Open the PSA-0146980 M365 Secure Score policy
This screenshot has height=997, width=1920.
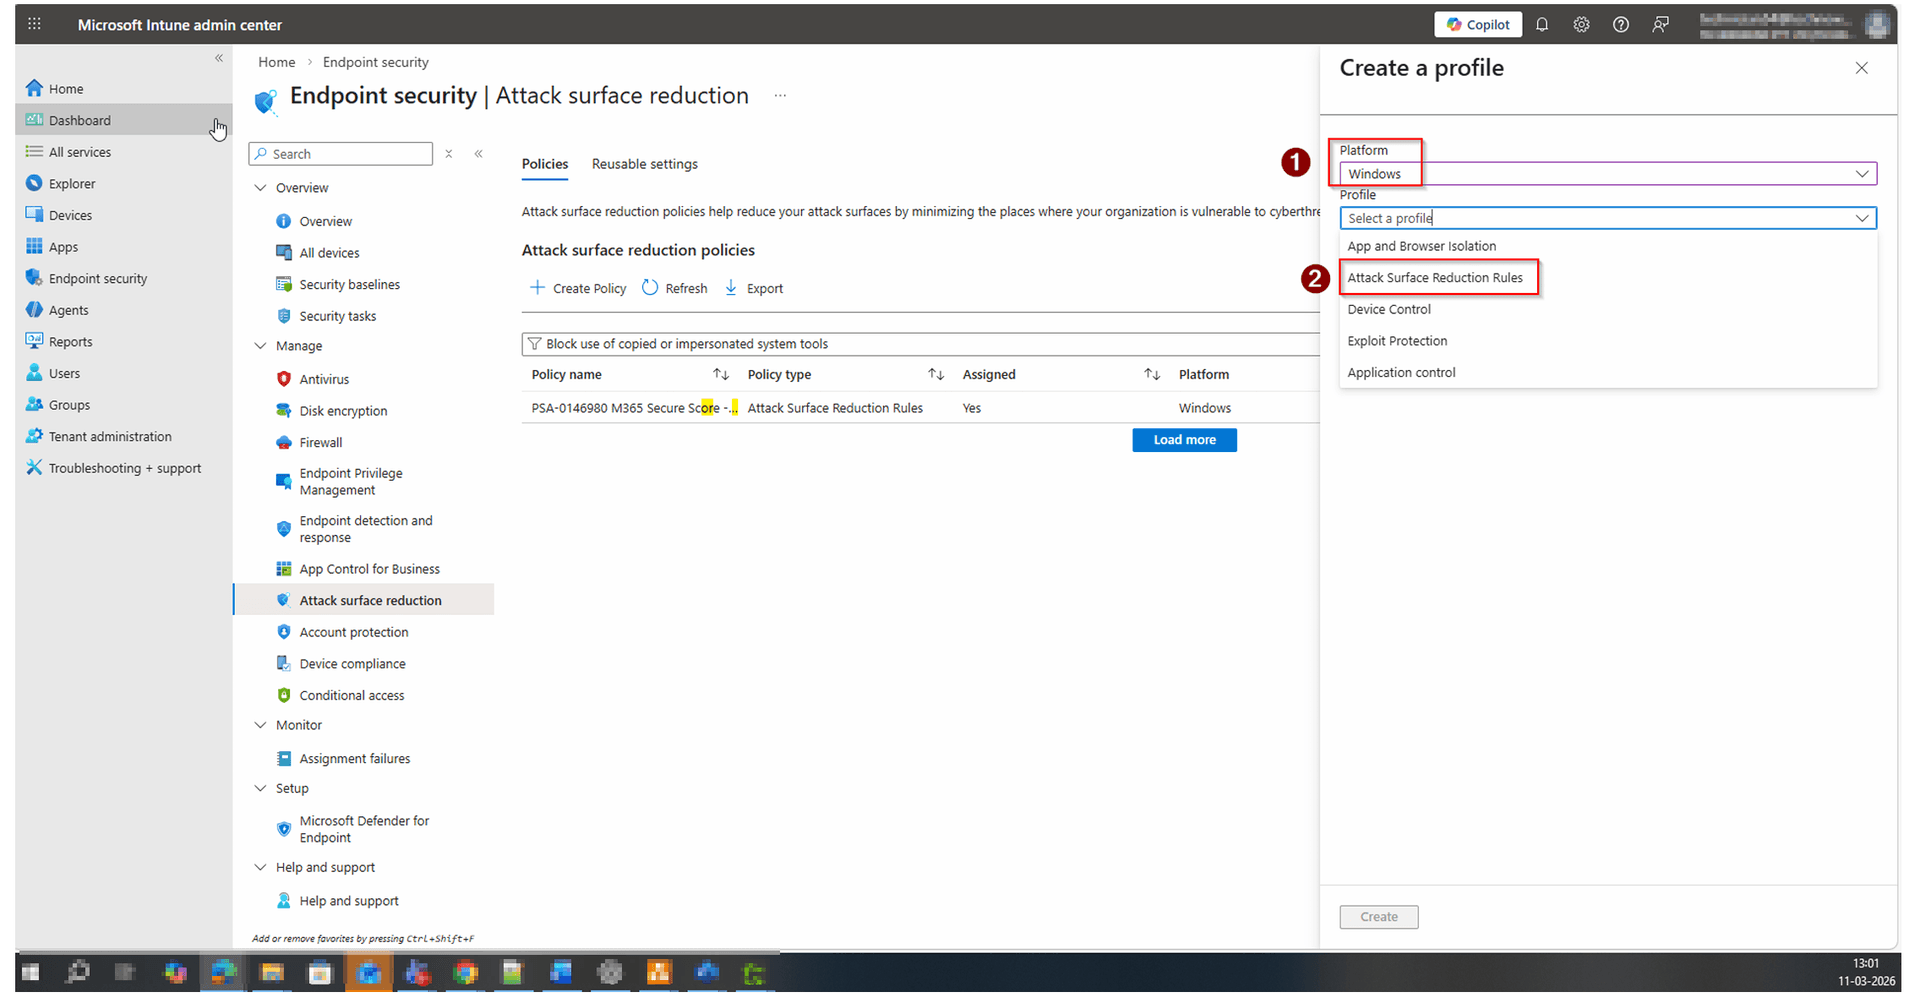click(x=634, y=408)
